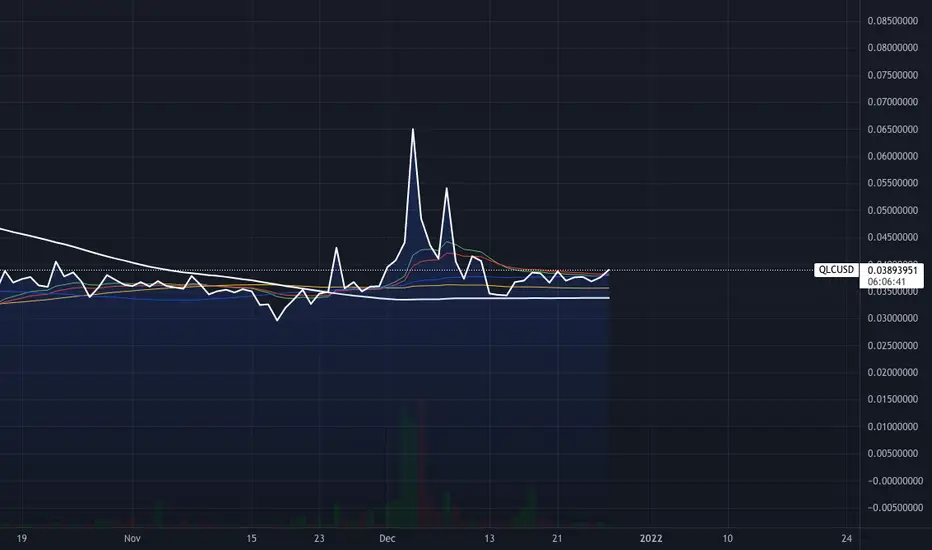The height and width of the screenshot is (550, 932).
Task: Click the second price spike peak near 0.054
Action: [446, 189]
